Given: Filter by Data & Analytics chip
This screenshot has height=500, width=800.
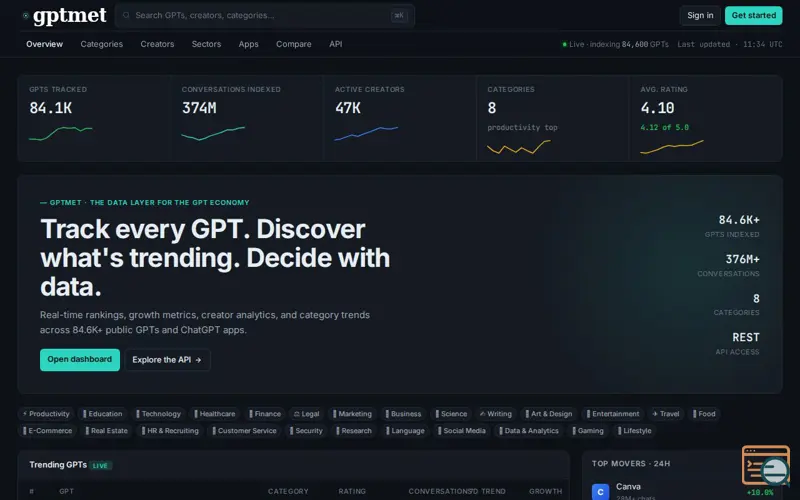Looking at the screenshot, I should point(529,431).
